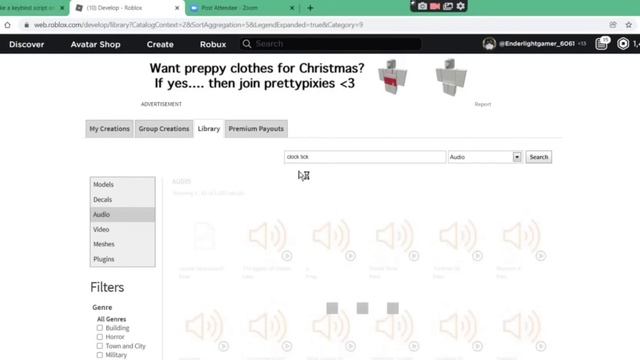Screen dimensions: 640x360
Task: Toggle the Horror genre checkbox
Action: [100, 337]
